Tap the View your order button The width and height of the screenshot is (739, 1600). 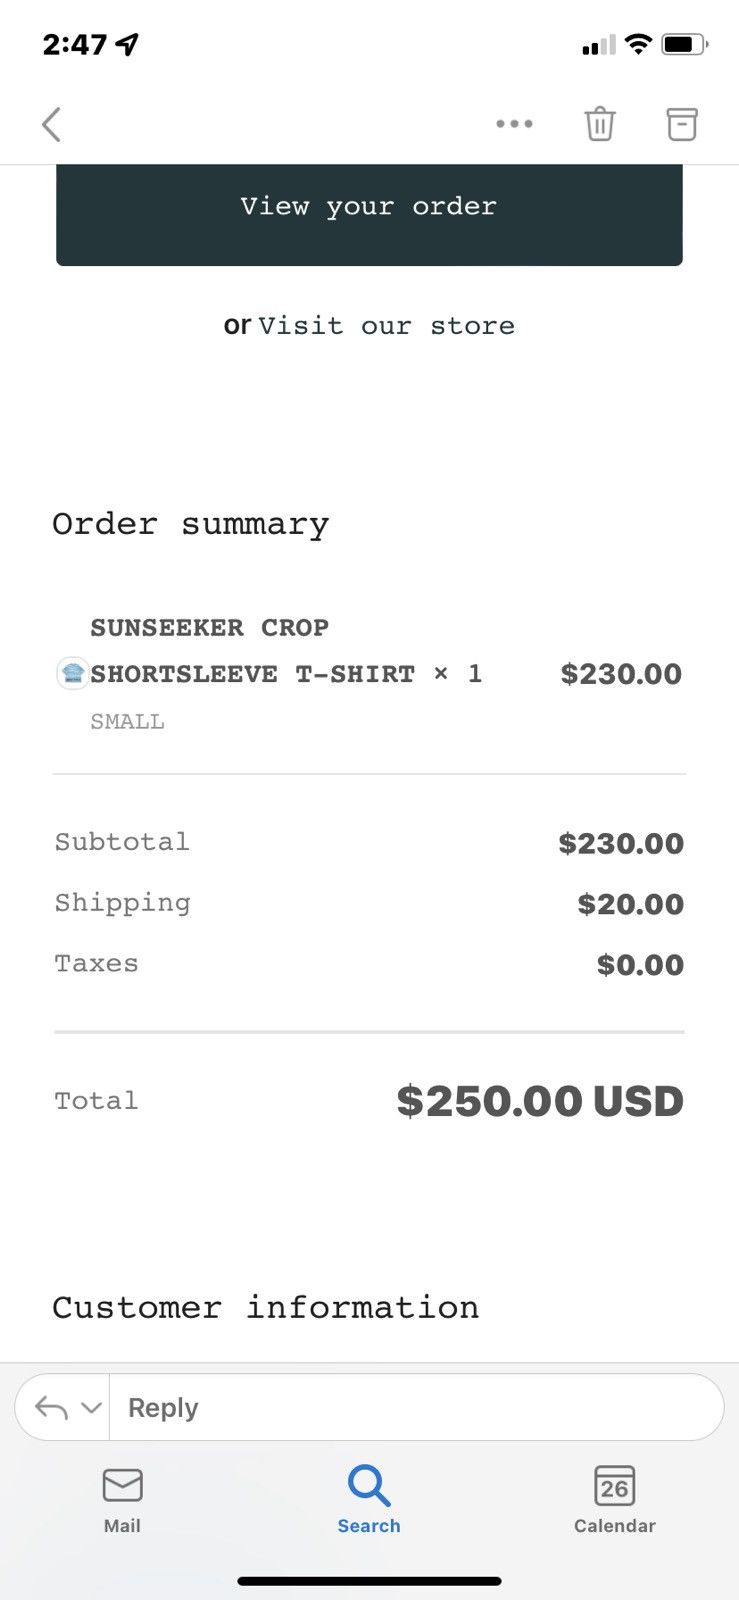coord(369,207)
